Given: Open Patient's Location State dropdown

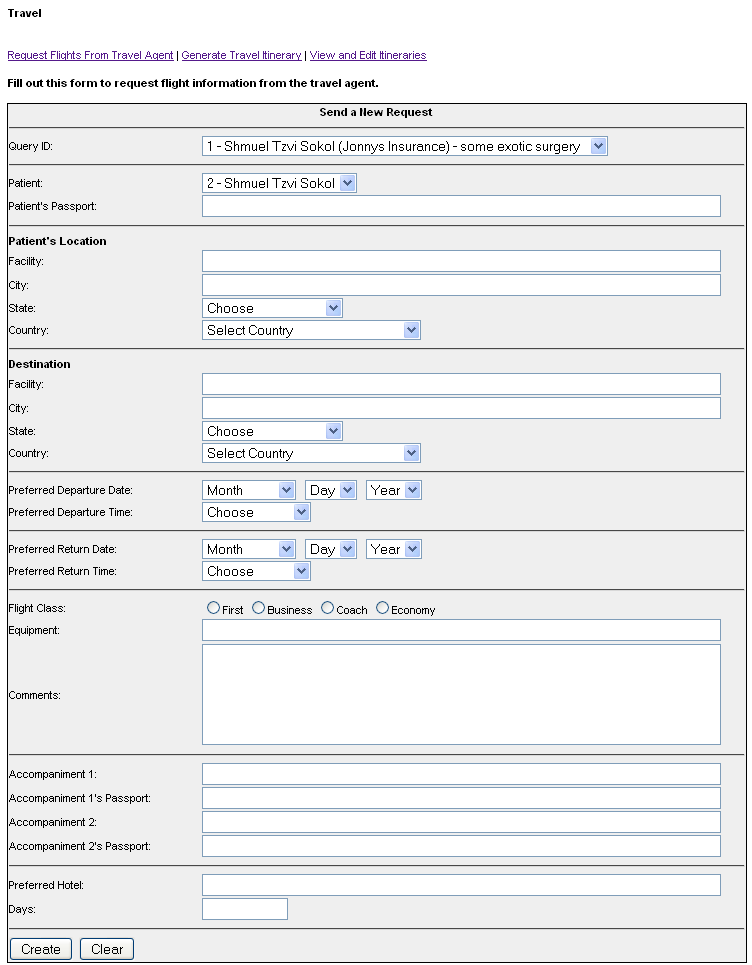Looking at the screenshot, I should tap(272, 308).
